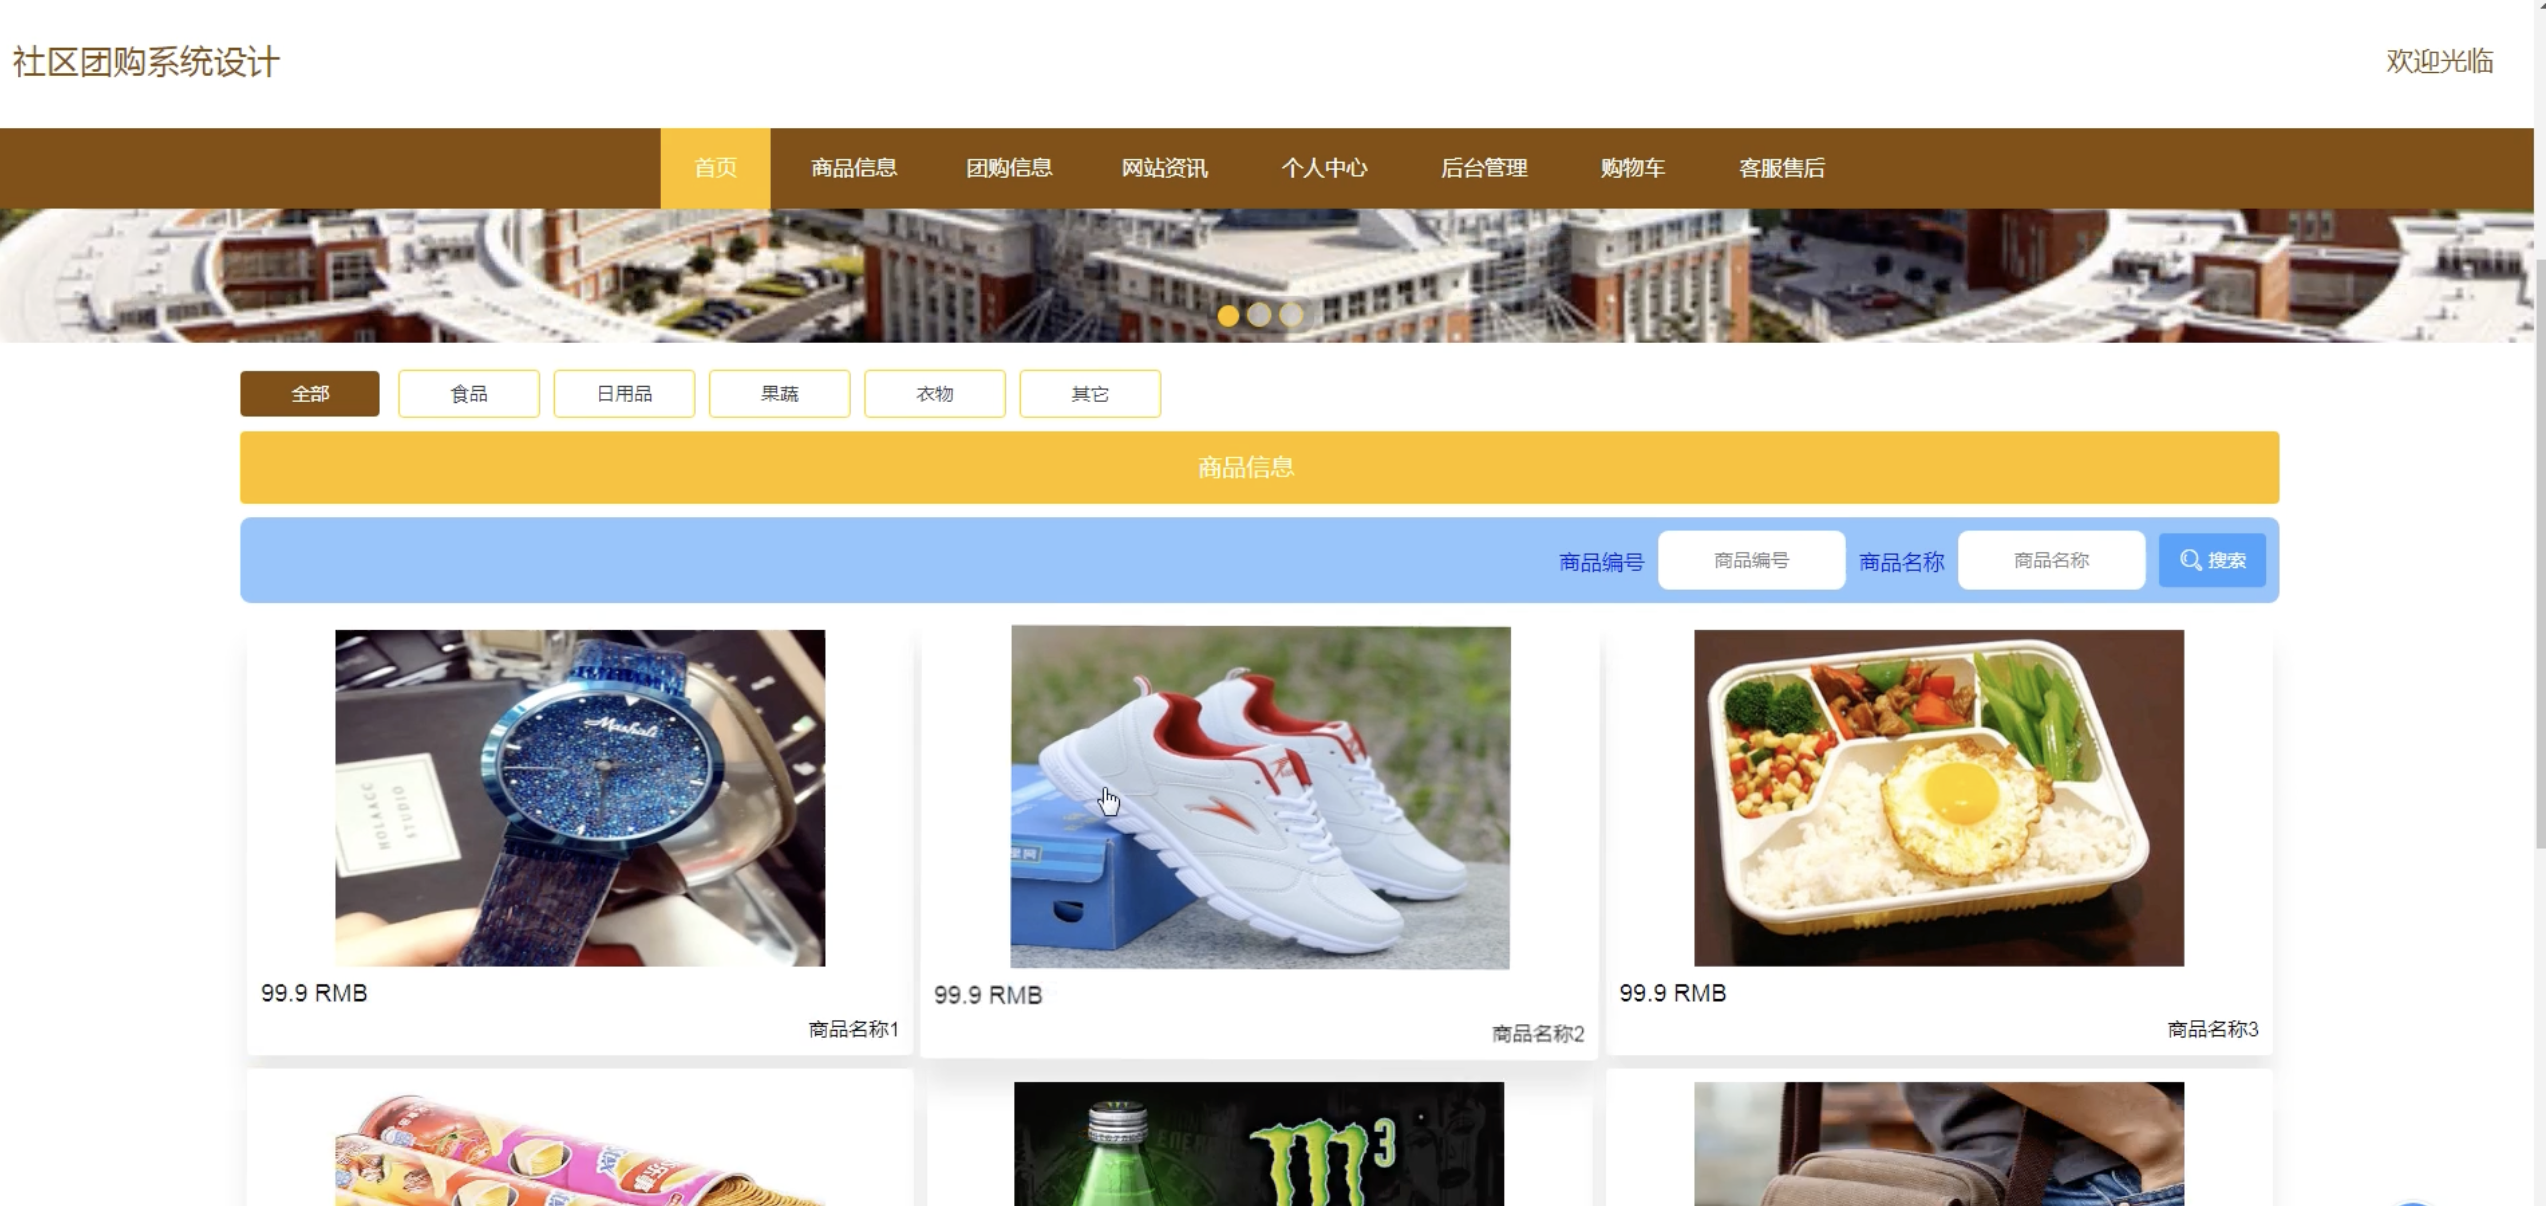Open the white sneakers product image
Screen dimensions: 2546x1206
[x=1260, y=798]
